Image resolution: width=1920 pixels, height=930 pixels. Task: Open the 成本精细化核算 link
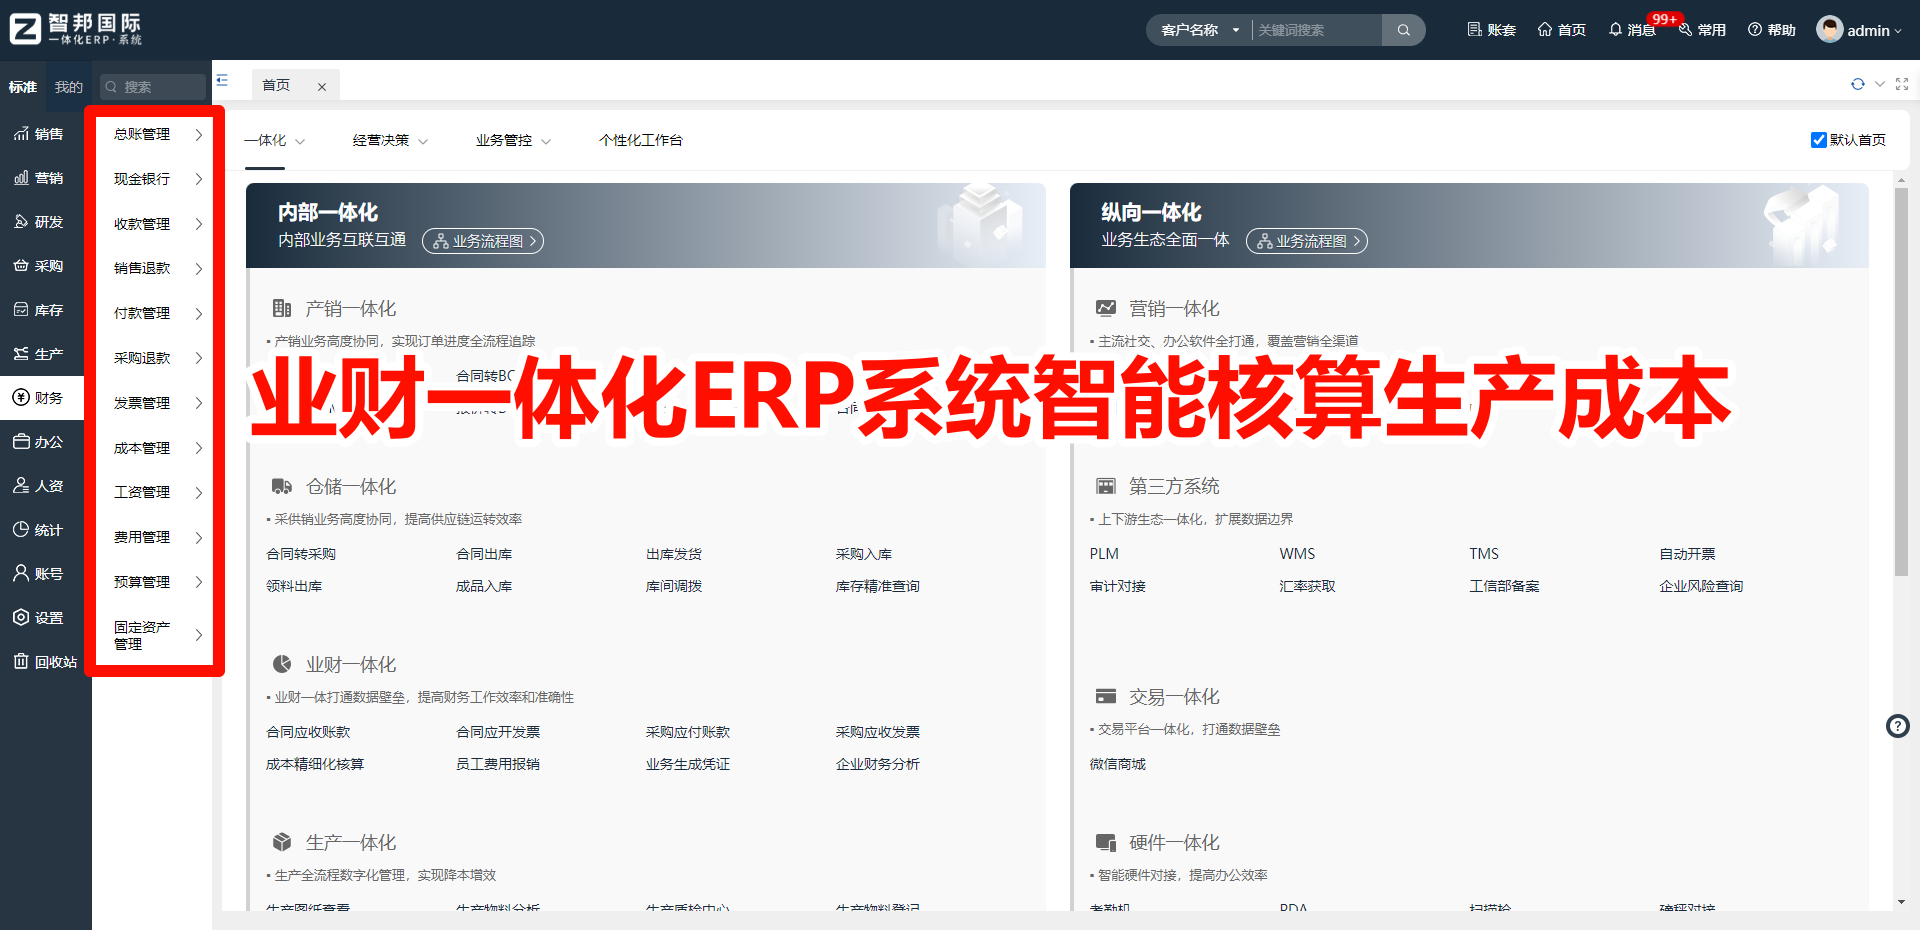(x=315, y=764)
